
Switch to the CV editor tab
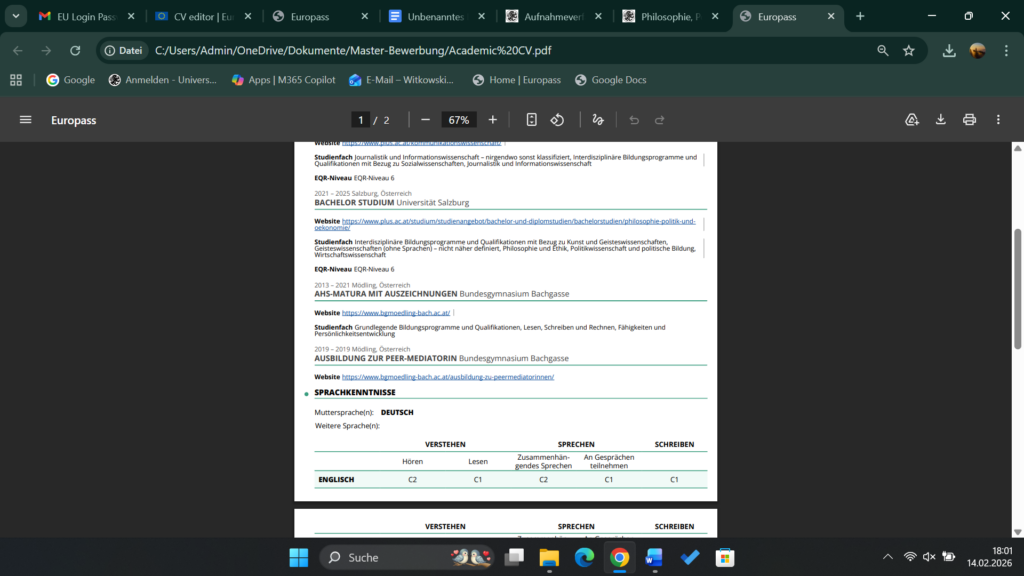coord(204,16)
